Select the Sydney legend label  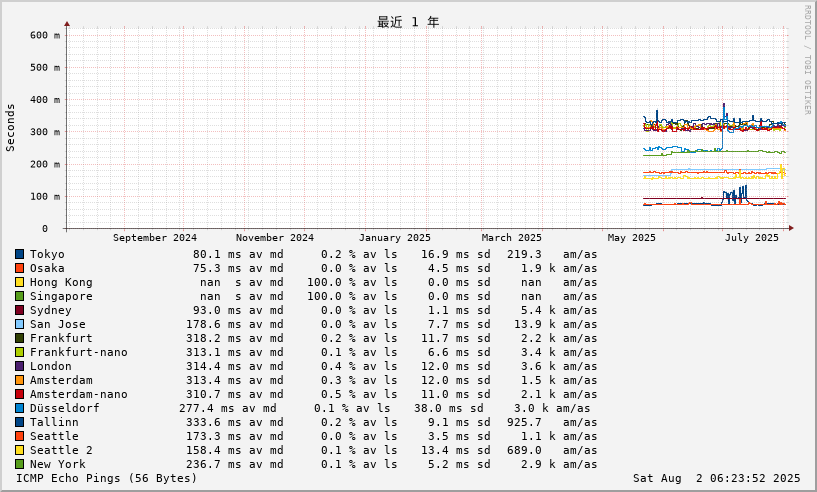point(51,311)
